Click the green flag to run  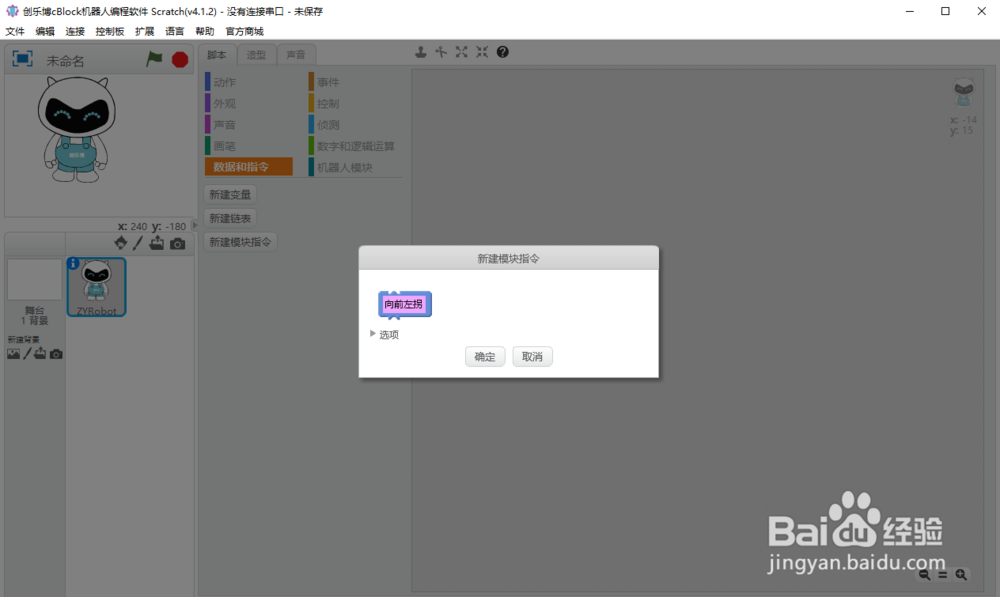point(155,59)
